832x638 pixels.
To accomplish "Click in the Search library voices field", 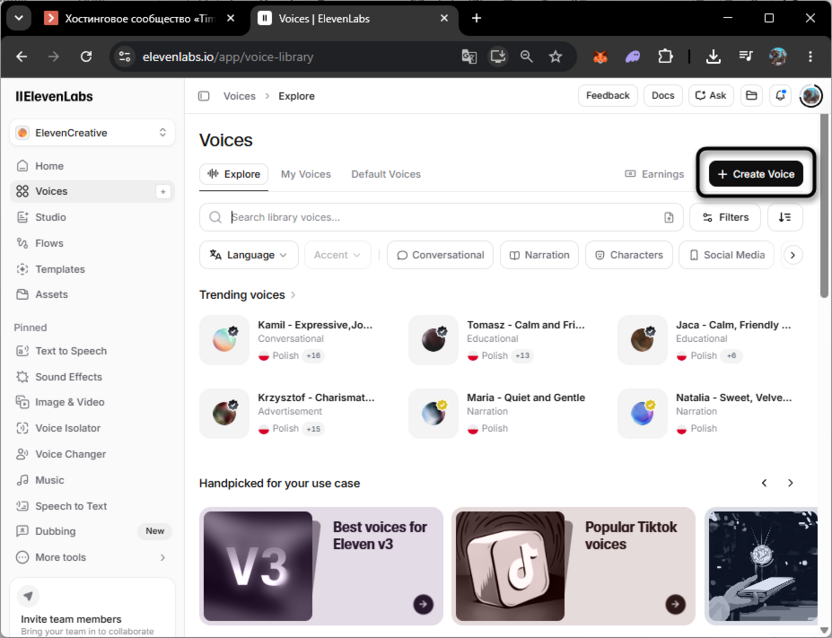I will (441, 217).
